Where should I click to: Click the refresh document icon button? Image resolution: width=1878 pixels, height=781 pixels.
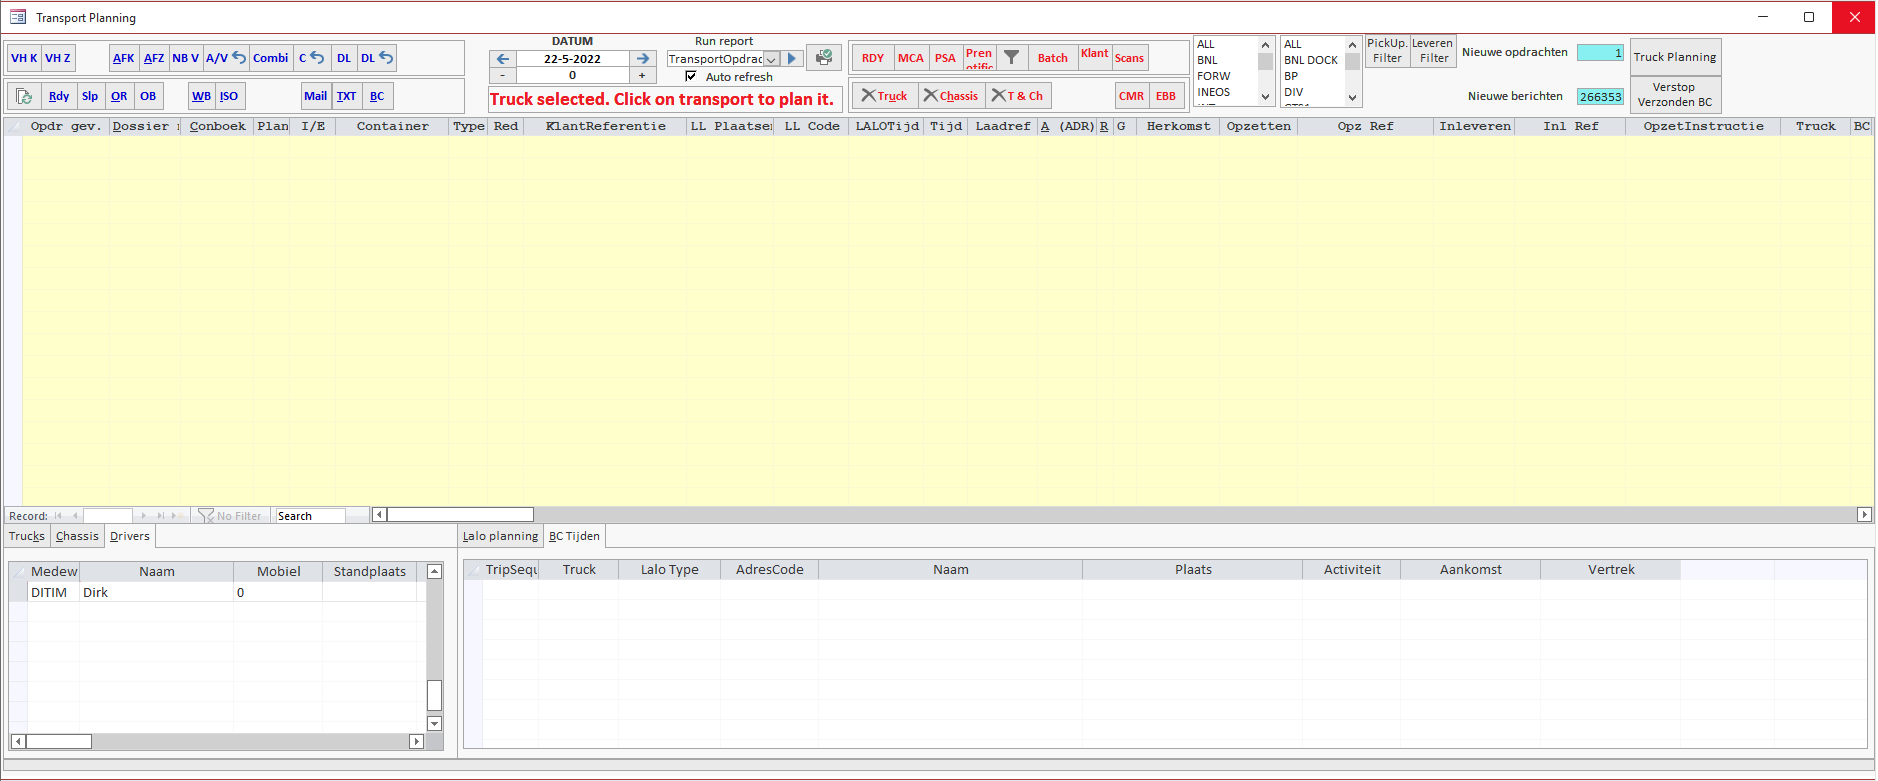point(25,96)
